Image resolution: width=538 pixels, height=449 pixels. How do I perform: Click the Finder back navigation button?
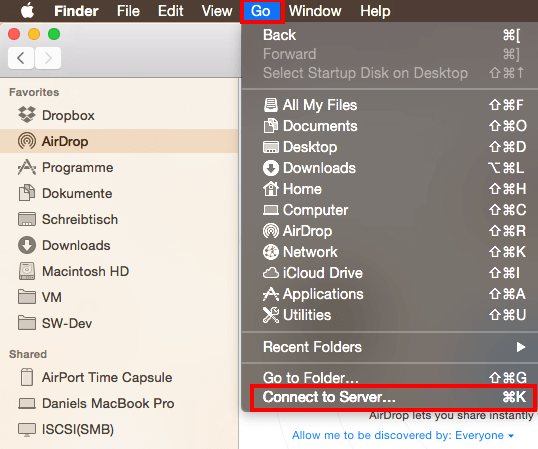[x=21, y=58]
